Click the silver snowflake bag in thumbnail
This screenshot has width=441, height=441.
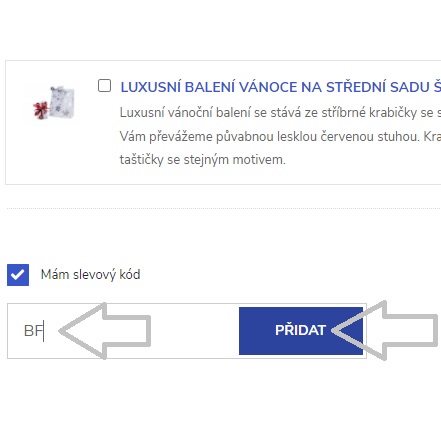pos(62,102)
